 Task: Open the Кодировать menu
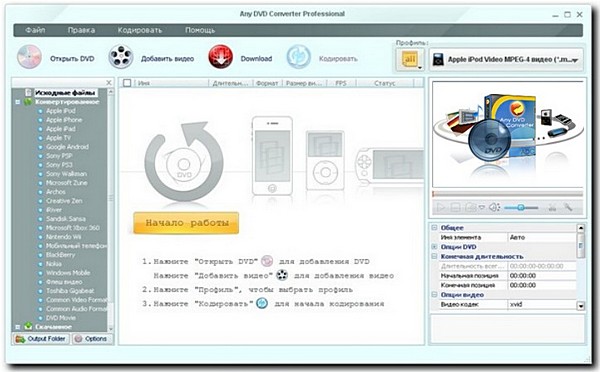pos(140,30)
